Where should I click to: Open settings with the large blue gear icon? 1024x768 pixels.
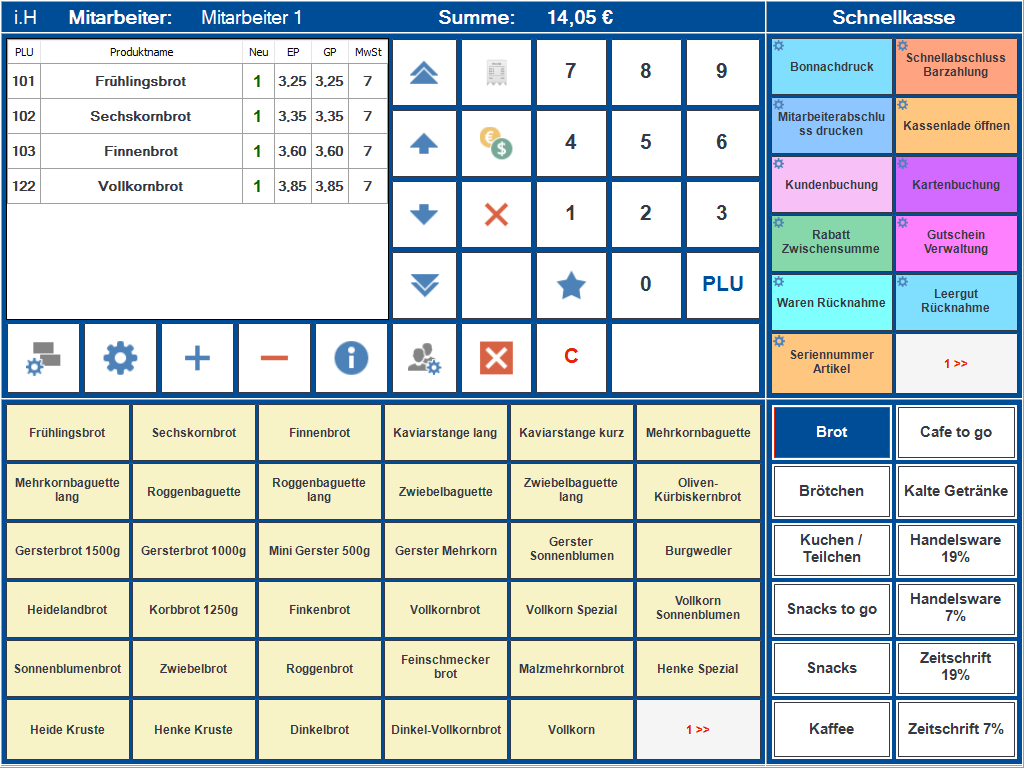120,358
